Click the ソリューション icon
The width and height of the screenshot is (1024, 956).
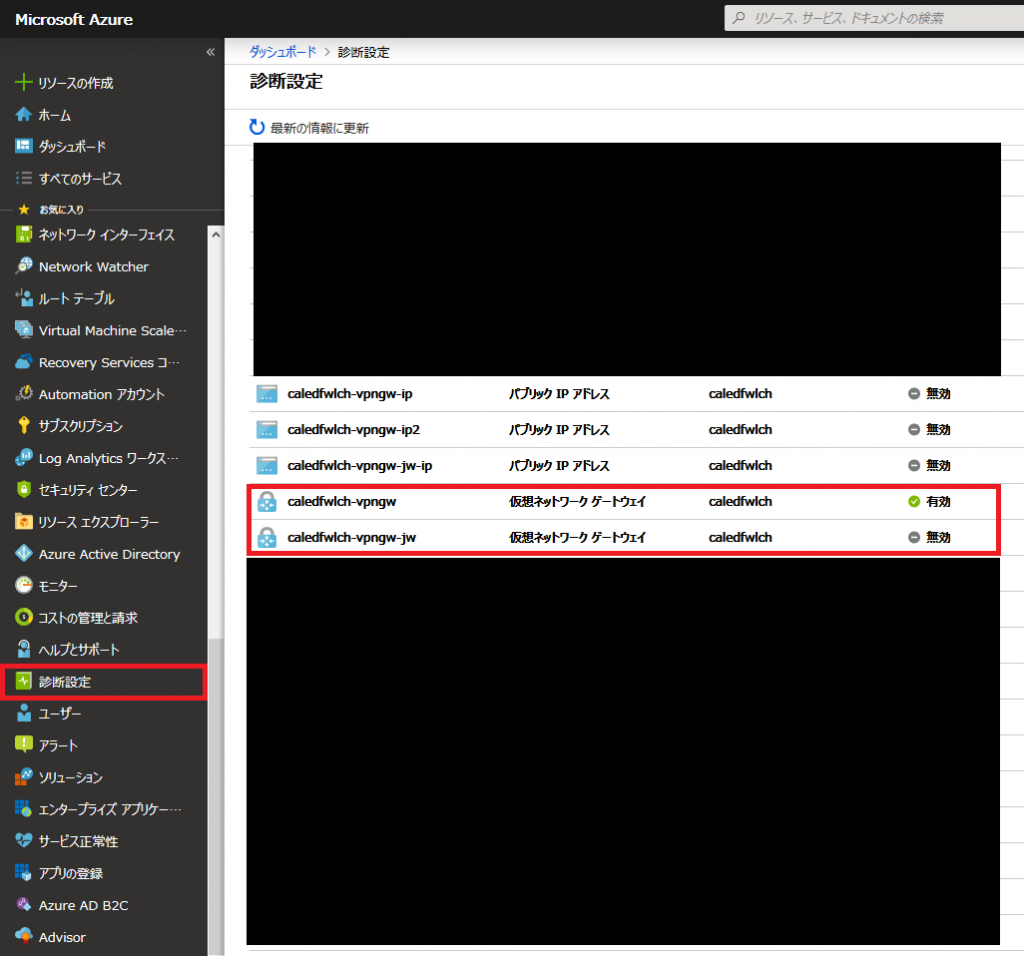24,776
